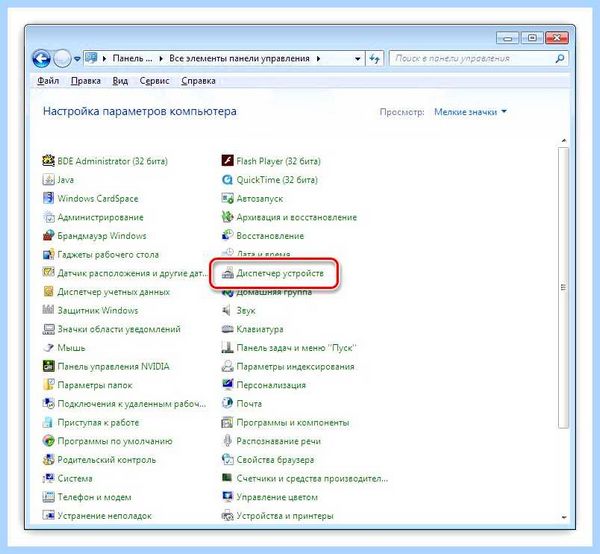Click the Windows CardSpace icon
The image size is (600, 554).
48,198
